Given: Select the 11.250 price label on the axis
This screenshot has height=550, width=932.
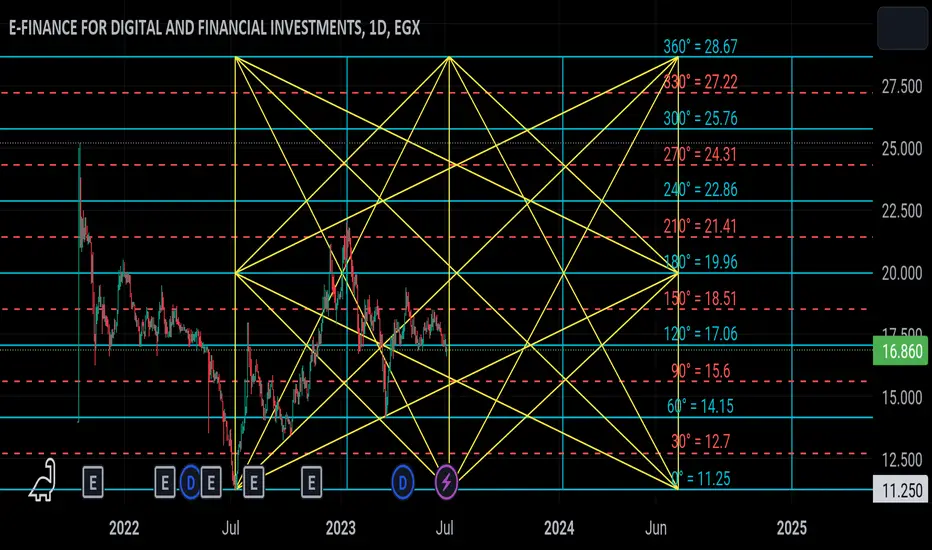Looking at the screenshot, I should point(900,490).
